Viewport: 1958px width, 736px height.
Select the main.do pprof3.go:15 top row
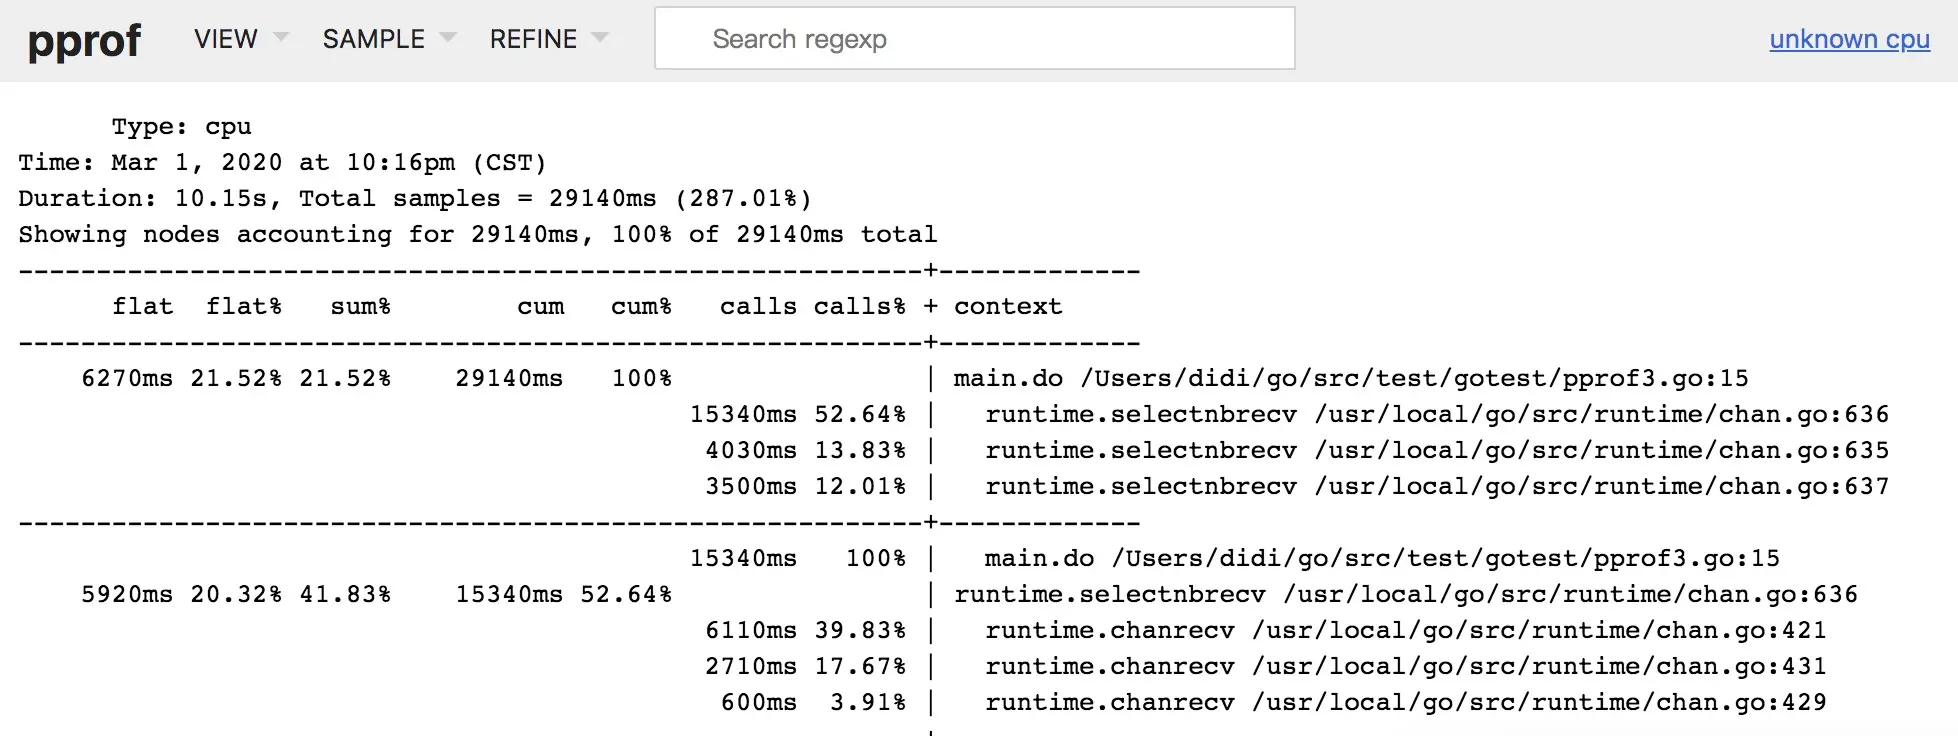914,379
